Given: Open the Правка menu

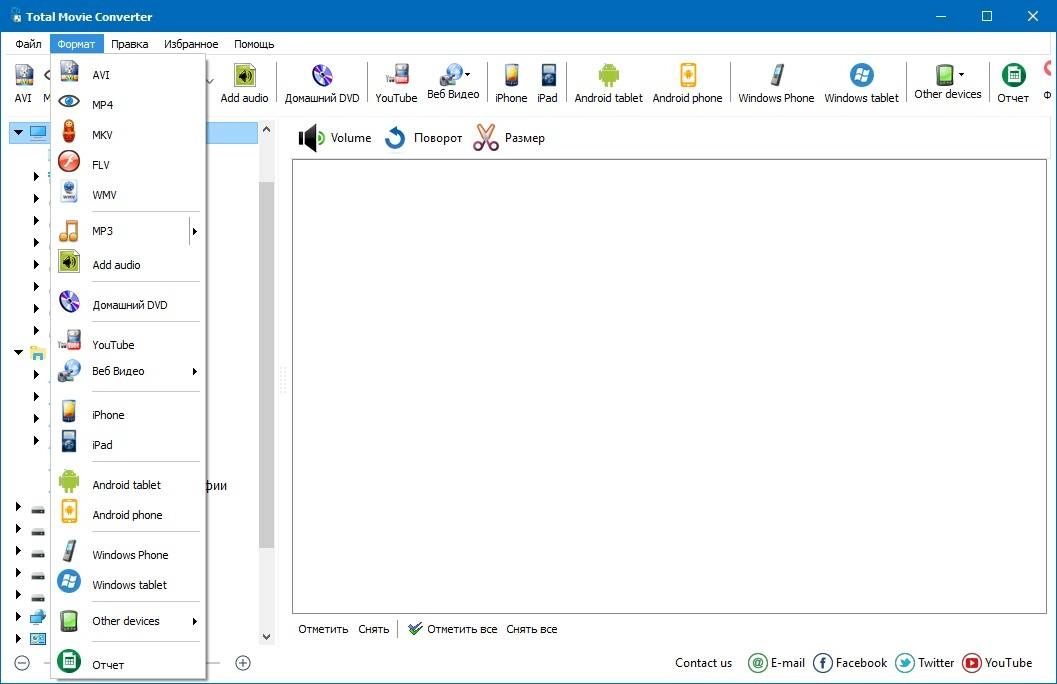Looking at the screenshot, I should pos(129,44).
